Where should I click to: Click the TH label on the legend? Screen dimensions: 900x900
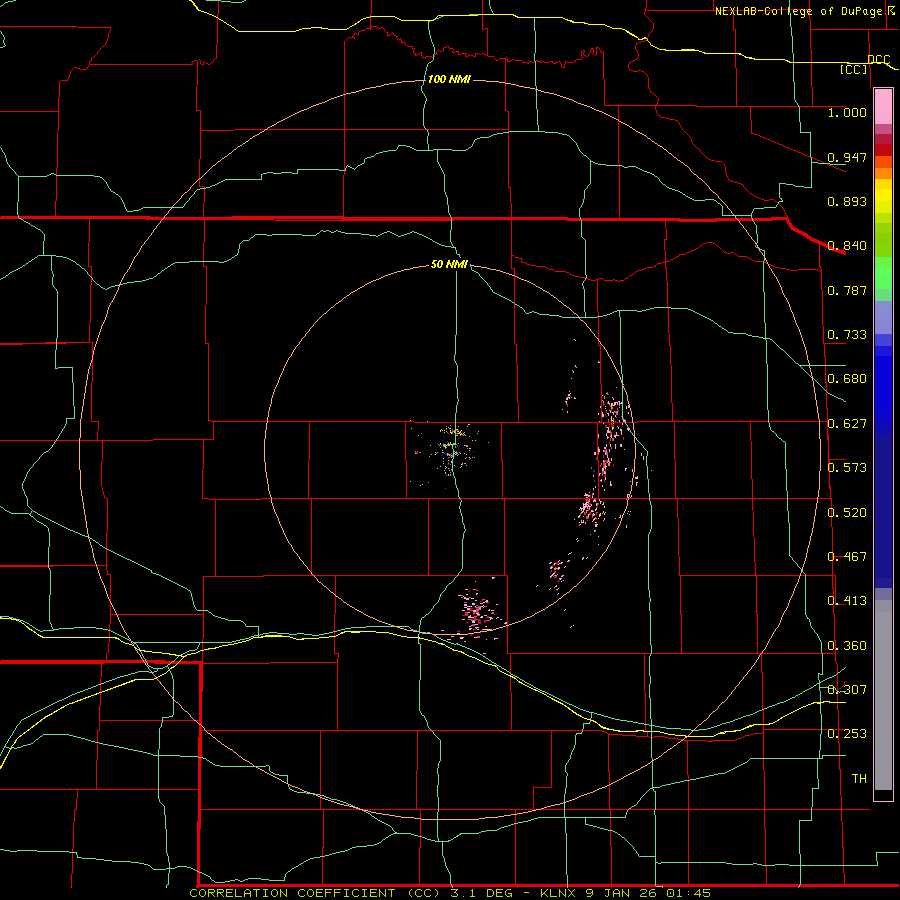(x=859, y=779)
